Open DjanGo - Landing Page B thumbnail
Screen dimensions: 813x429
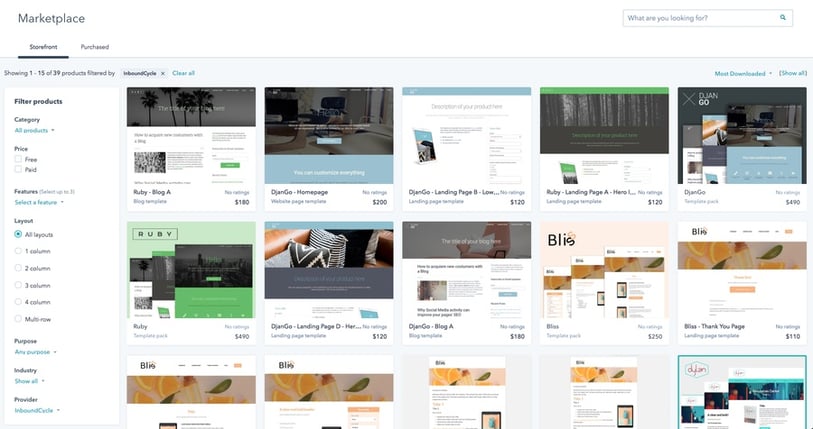pos(467,135)
